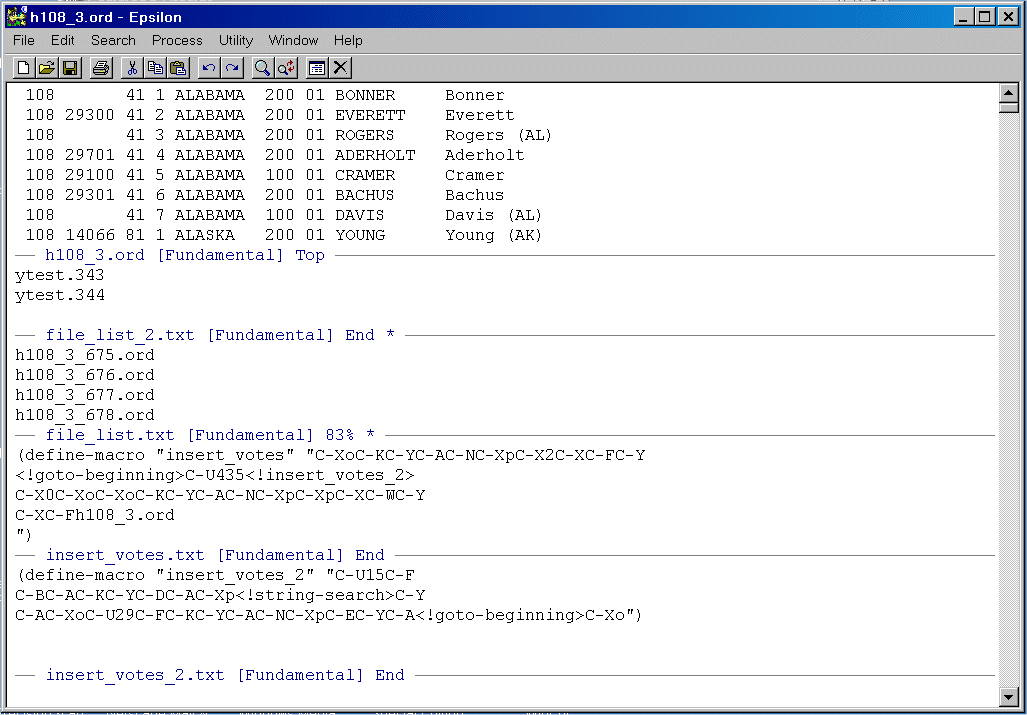Save the file using the floppy disk icon
1027x715 pixels.
tap(70, 68)
